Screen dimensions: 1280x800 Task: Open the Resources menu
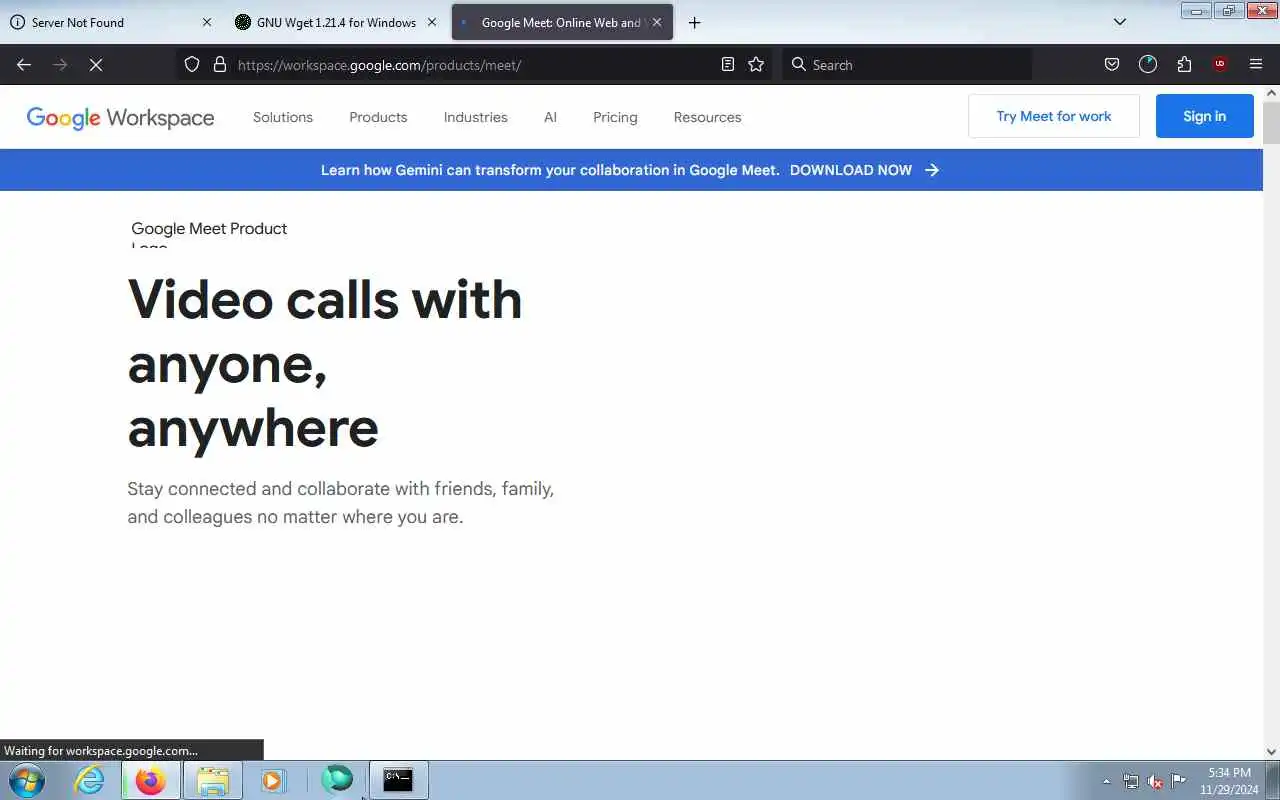707,117
